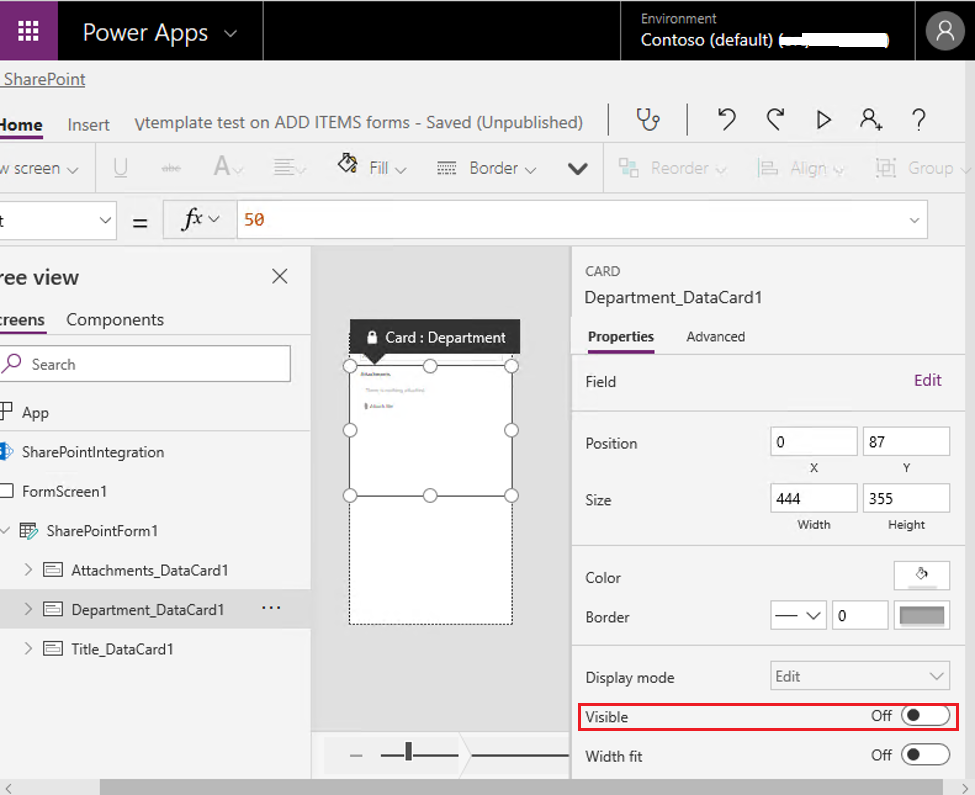
Task: Click the formula bar input
Action: click(581, 219)
